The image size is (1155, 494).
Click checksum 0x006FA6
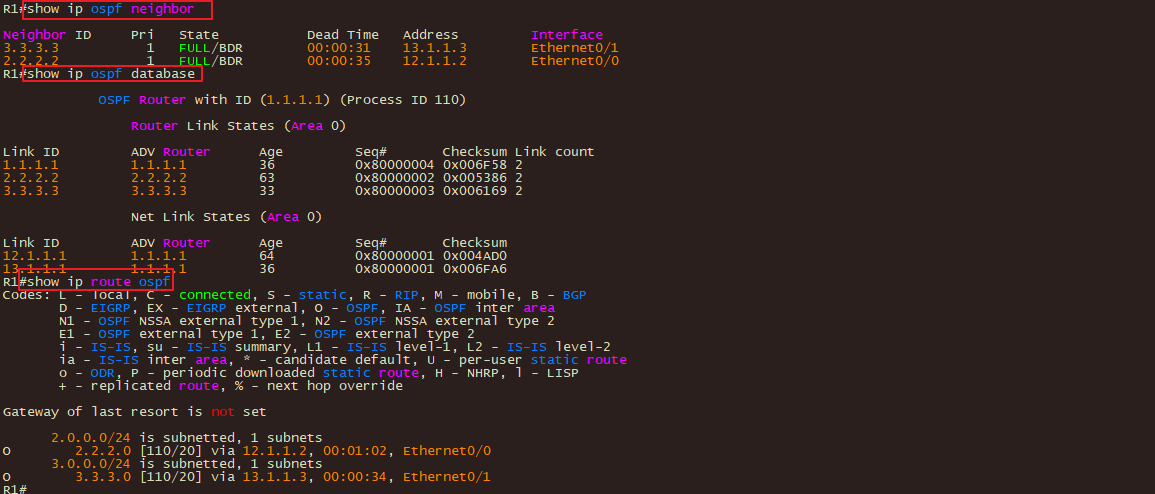(474, 269)
